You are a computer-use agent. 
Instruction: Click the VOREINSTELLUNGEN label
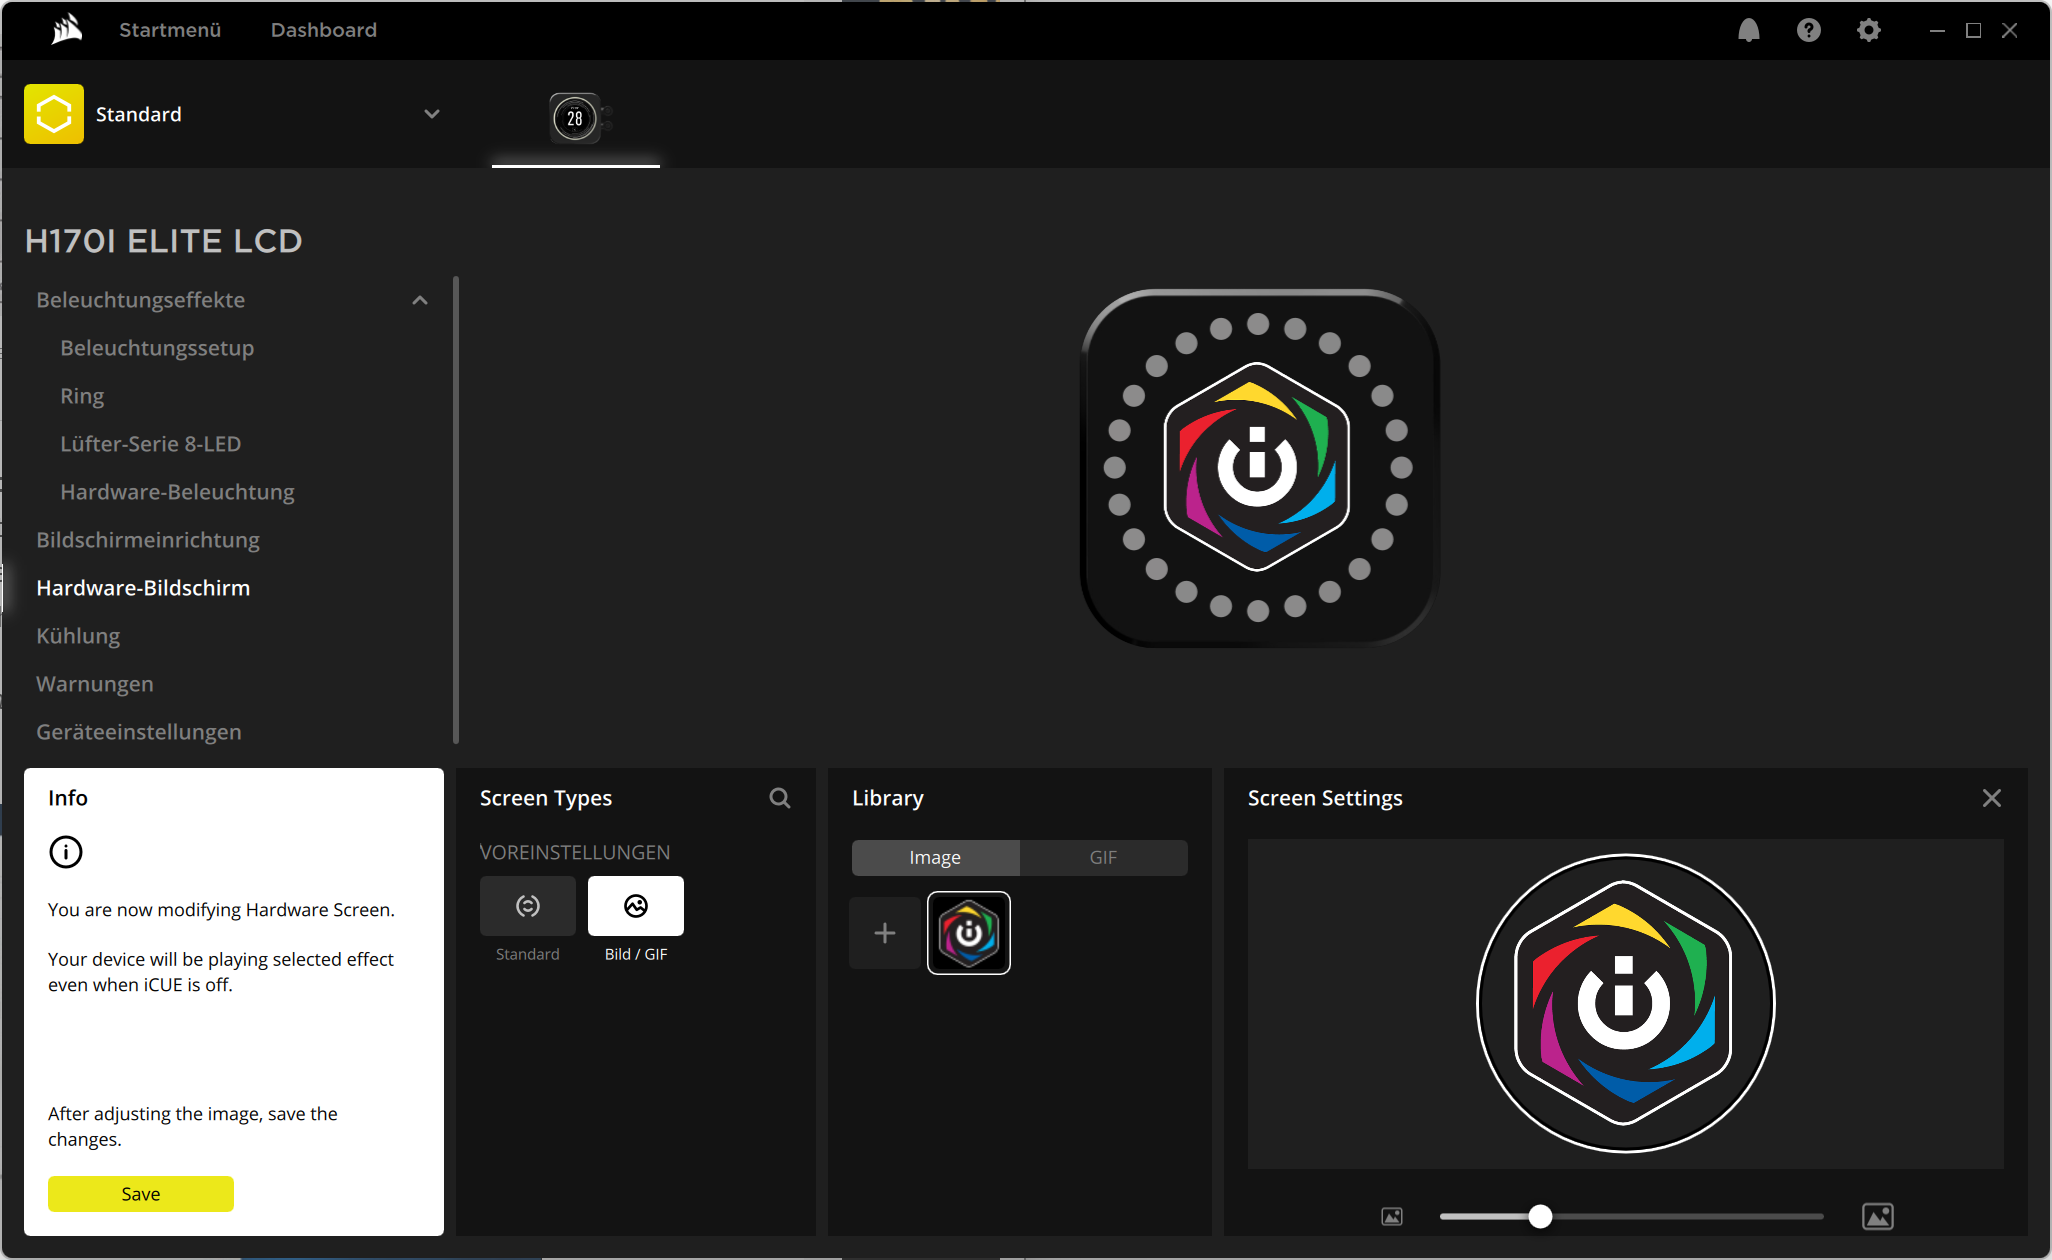point(575,852)
